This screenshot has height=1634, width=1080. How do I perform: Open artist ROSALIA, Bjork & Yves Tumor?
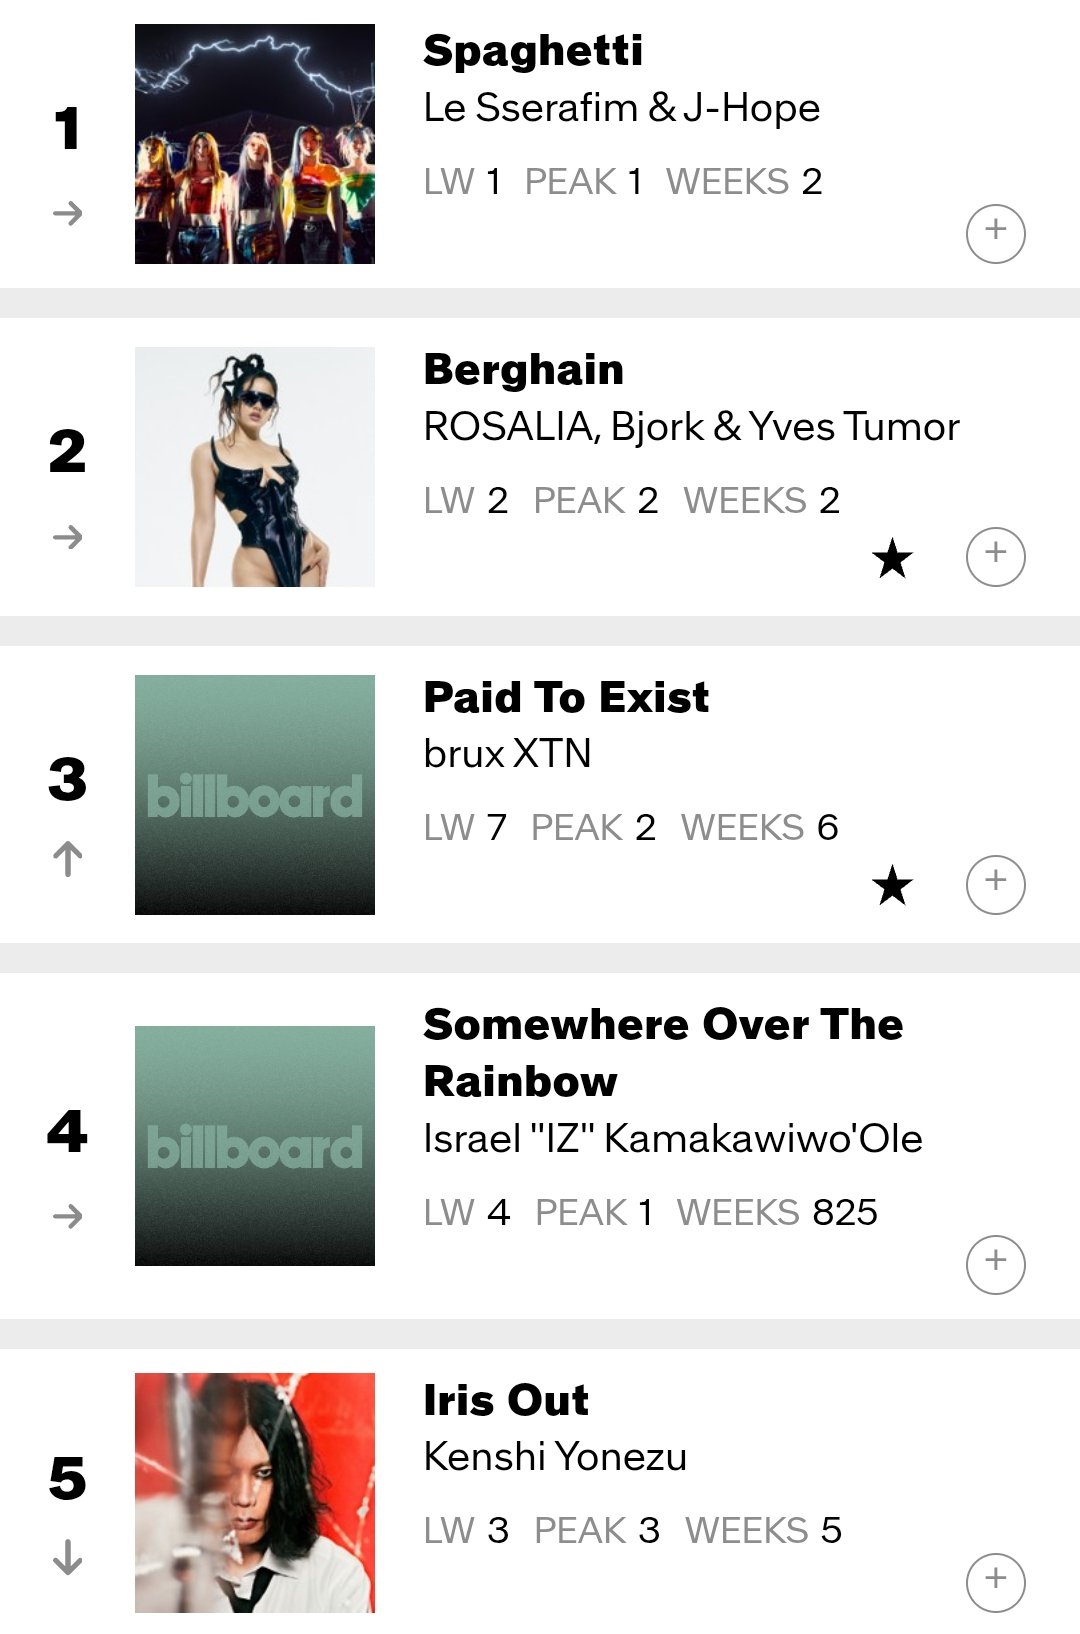(691, 427)
